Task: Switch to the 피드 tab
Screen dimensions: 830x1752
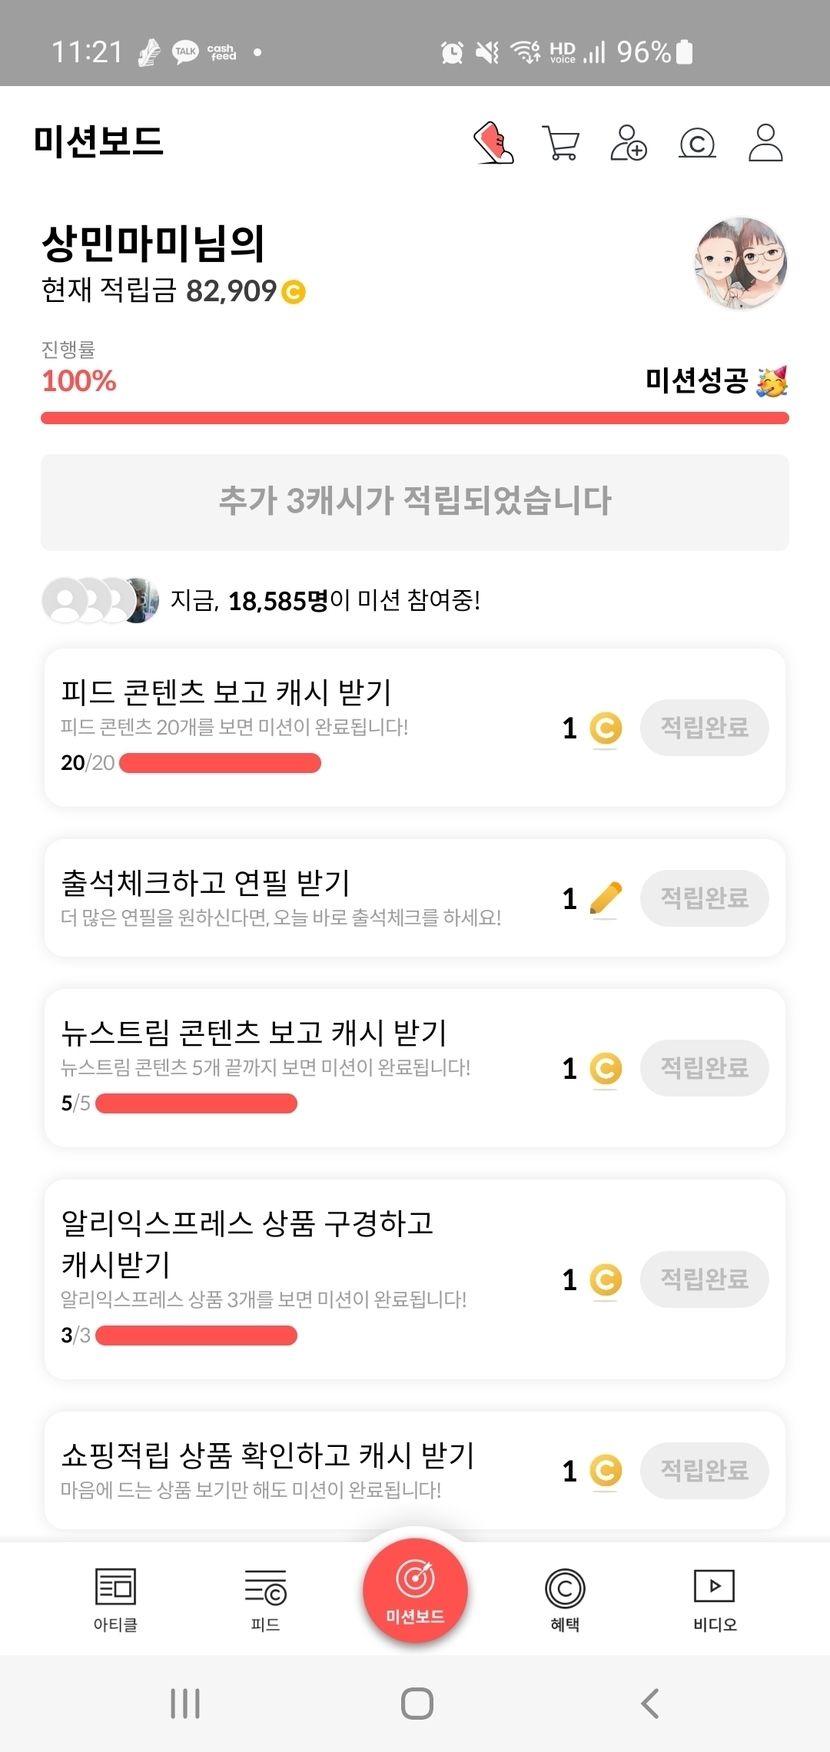Action: pyautogui.click(x=265, y=1598)
